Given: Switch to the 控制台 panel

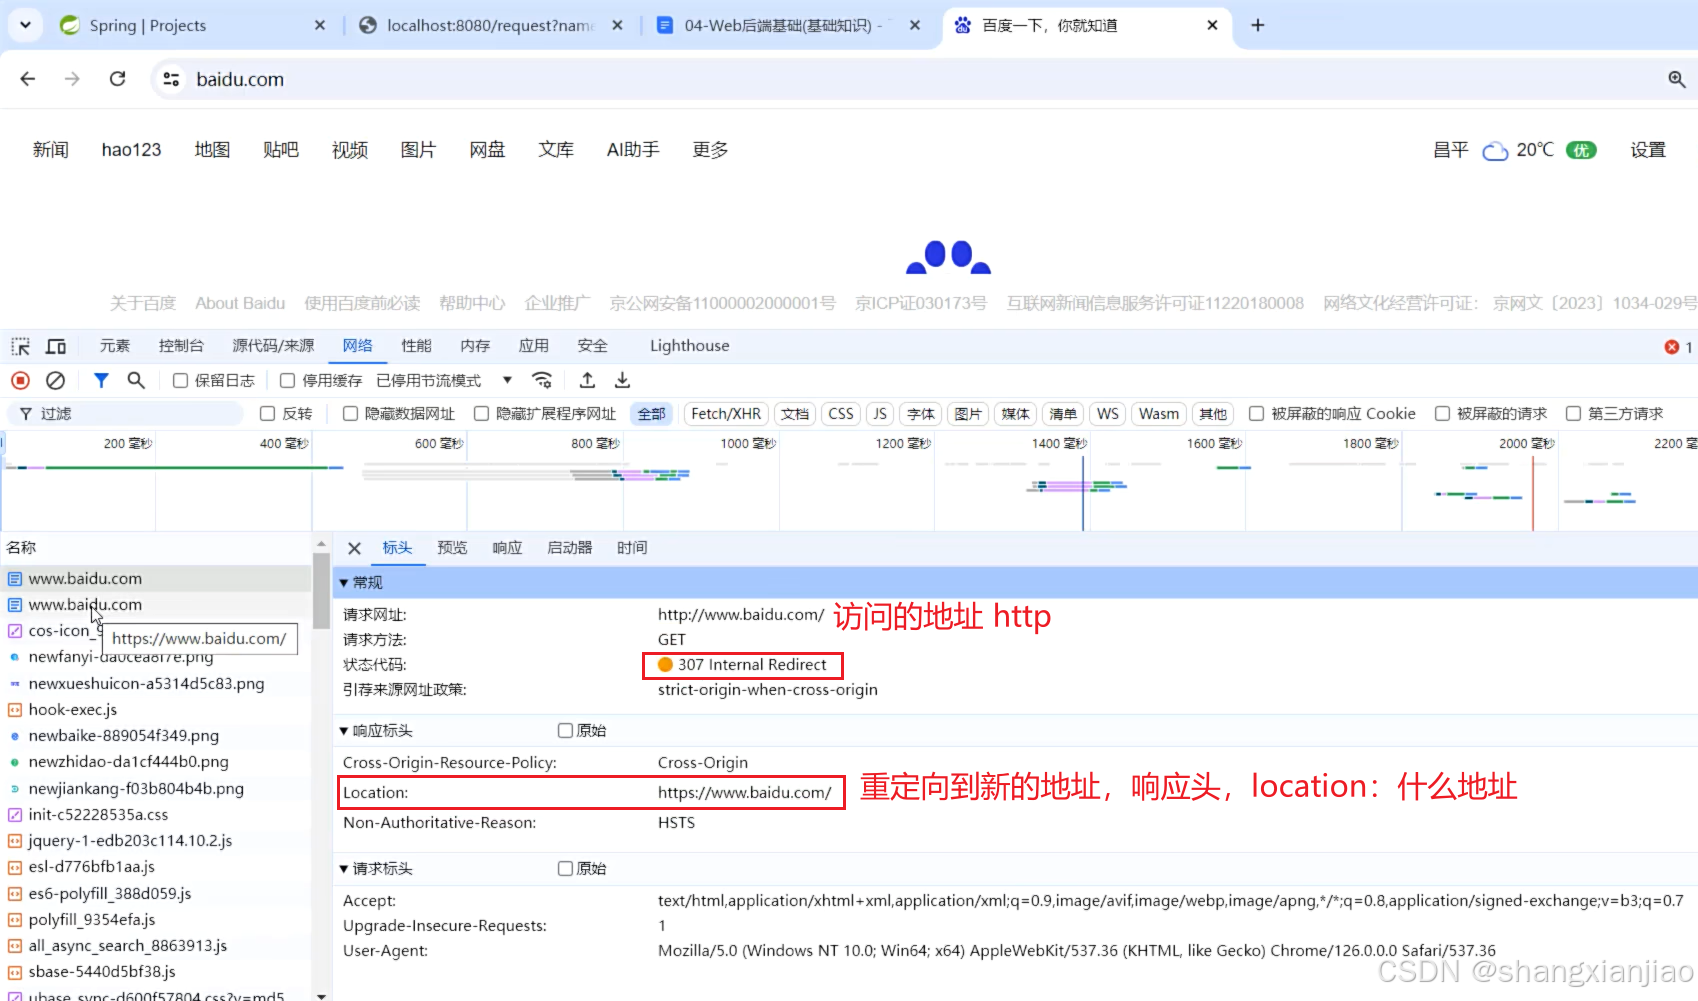Looking at the screenshot, I should coord(181,346).
